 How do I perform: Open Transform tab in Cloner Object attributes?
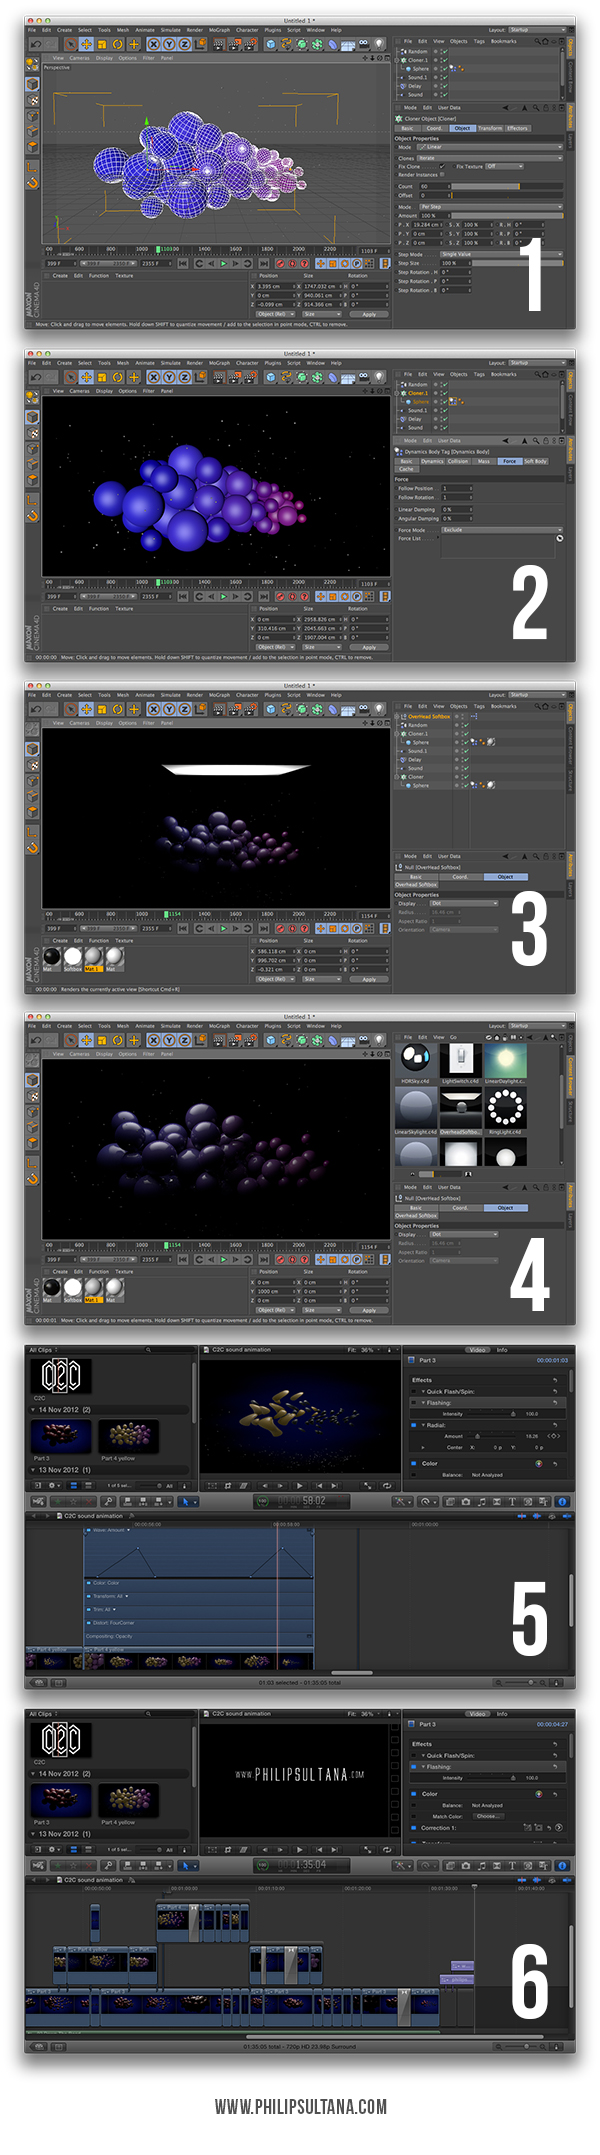click(490, 128)
